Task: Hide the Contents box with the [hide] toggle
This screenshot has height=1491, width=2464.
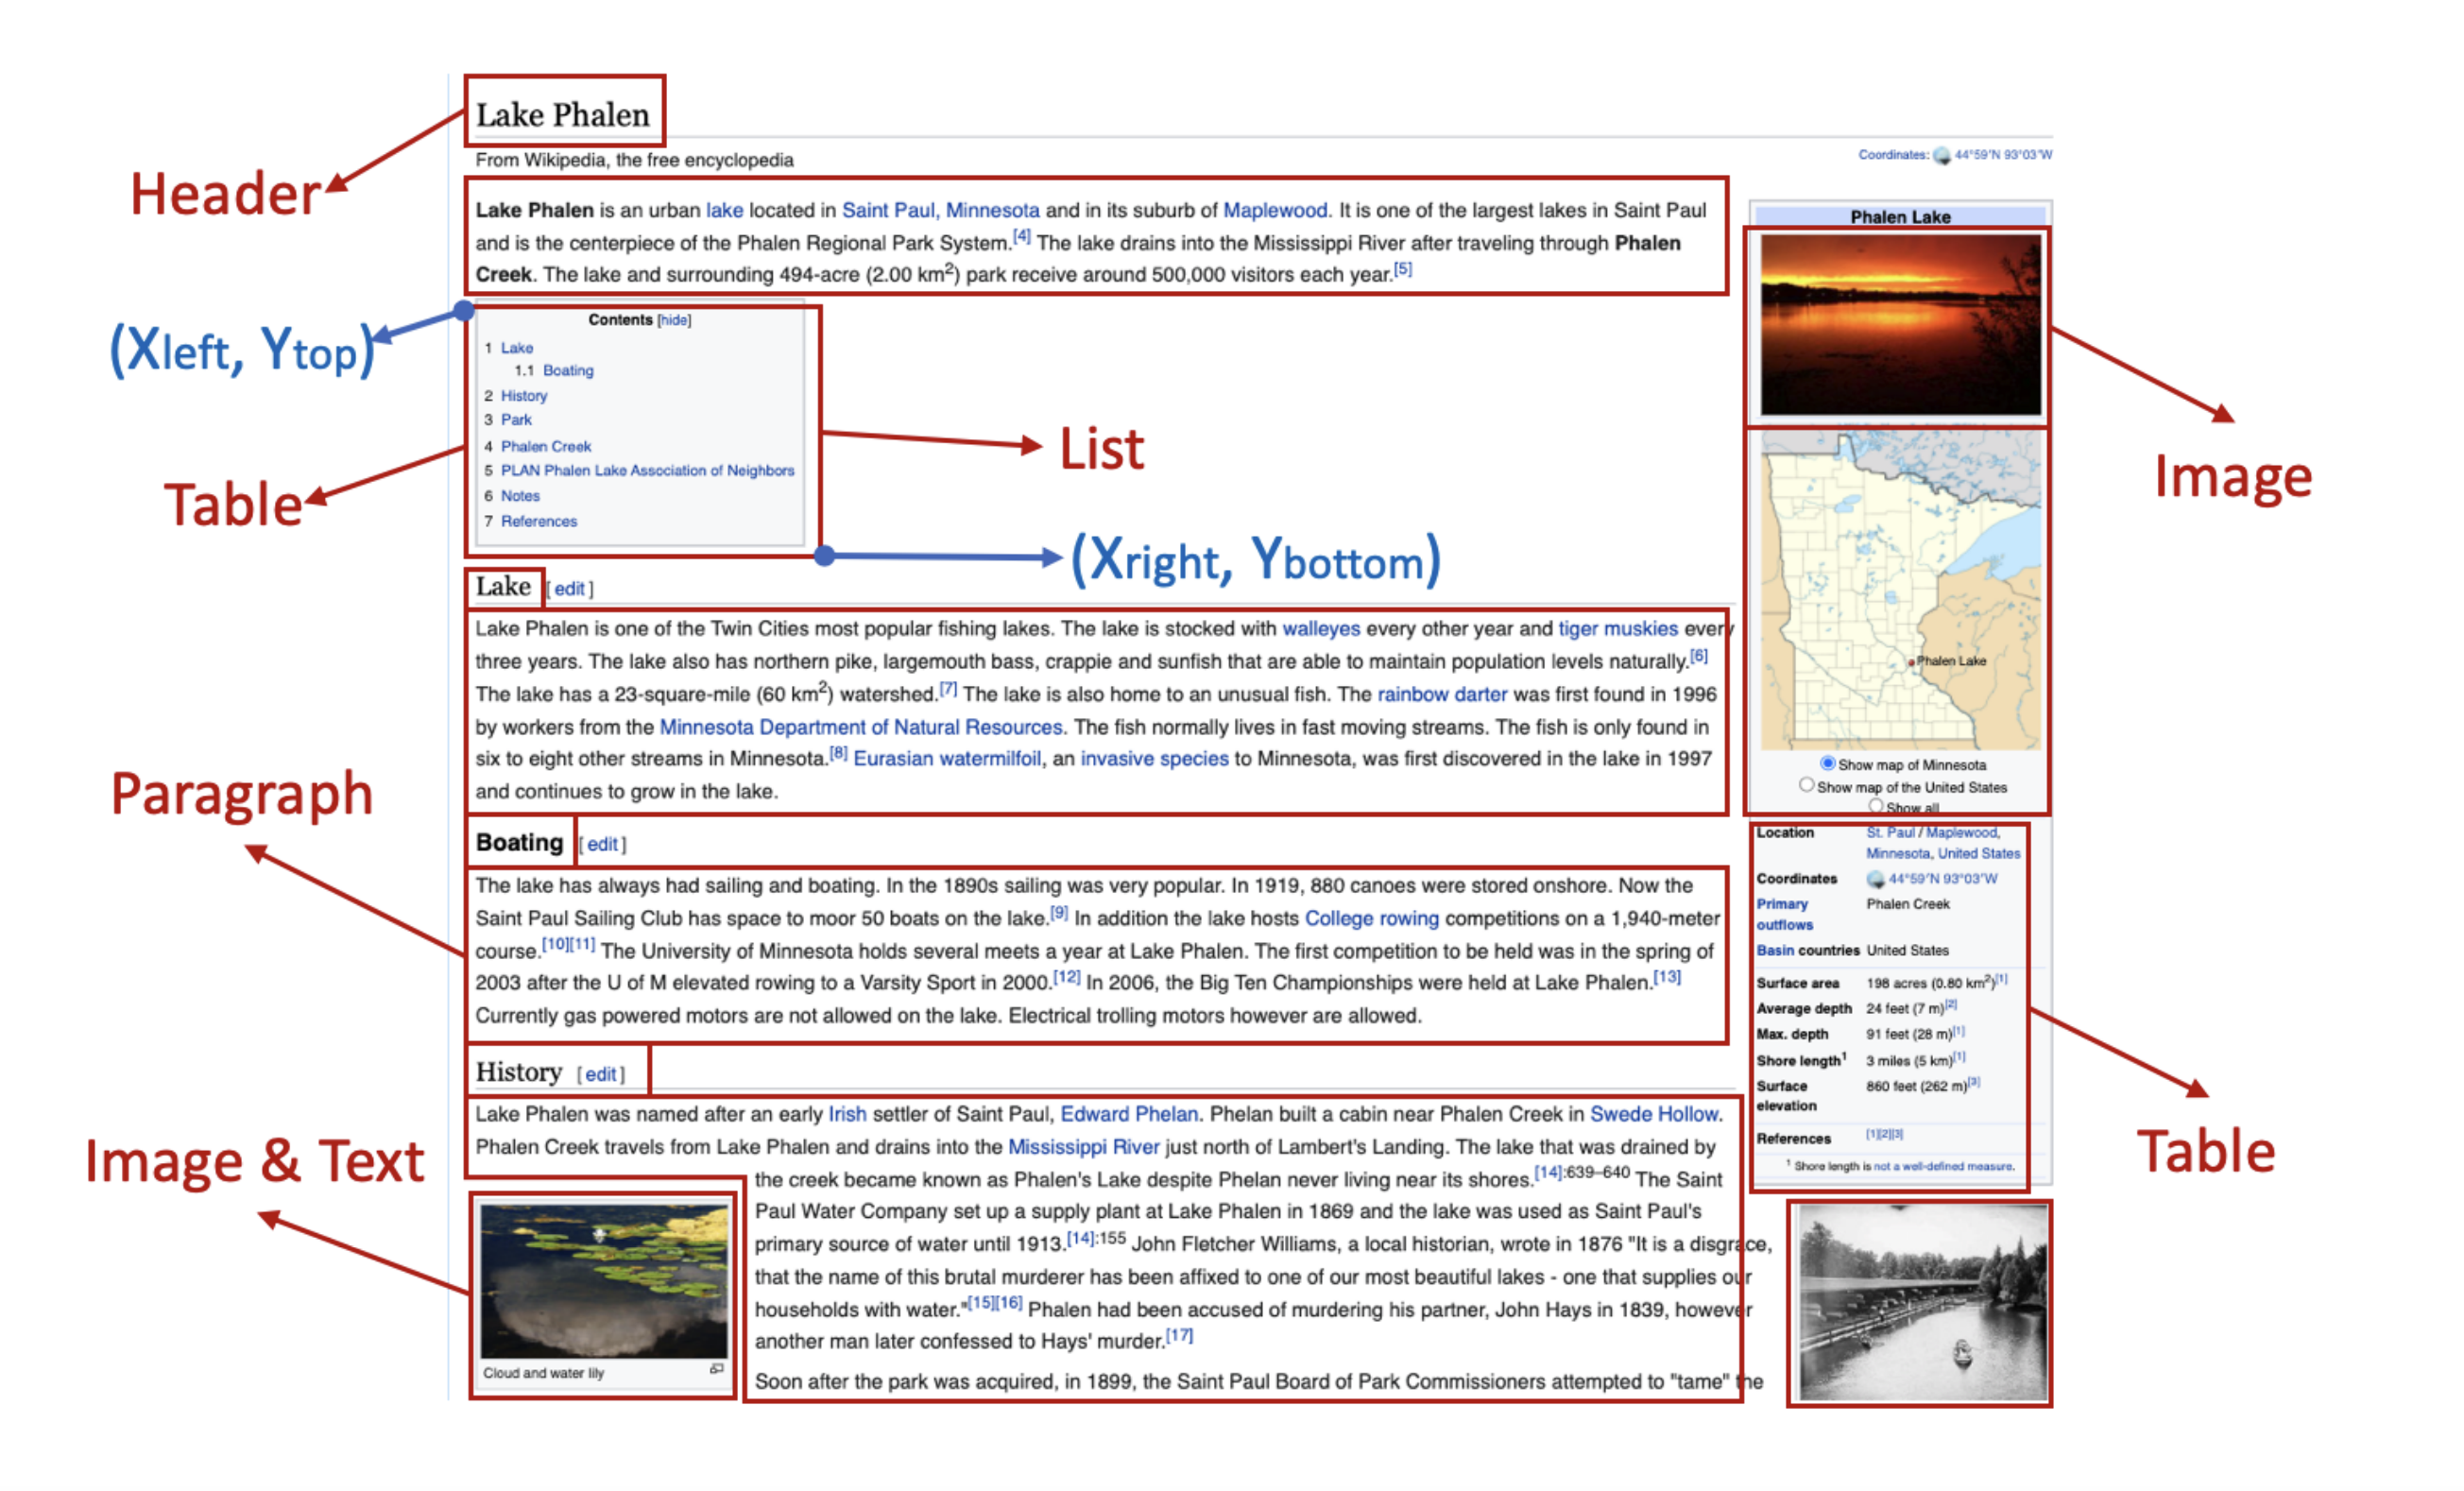Action: [674, 320]
